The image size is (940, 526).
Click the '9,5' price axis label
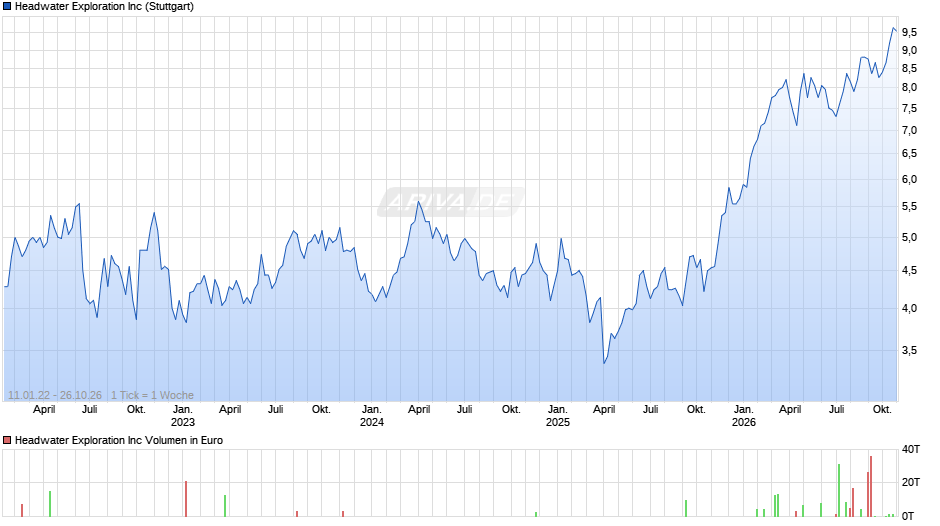click(x=909, y=32)
